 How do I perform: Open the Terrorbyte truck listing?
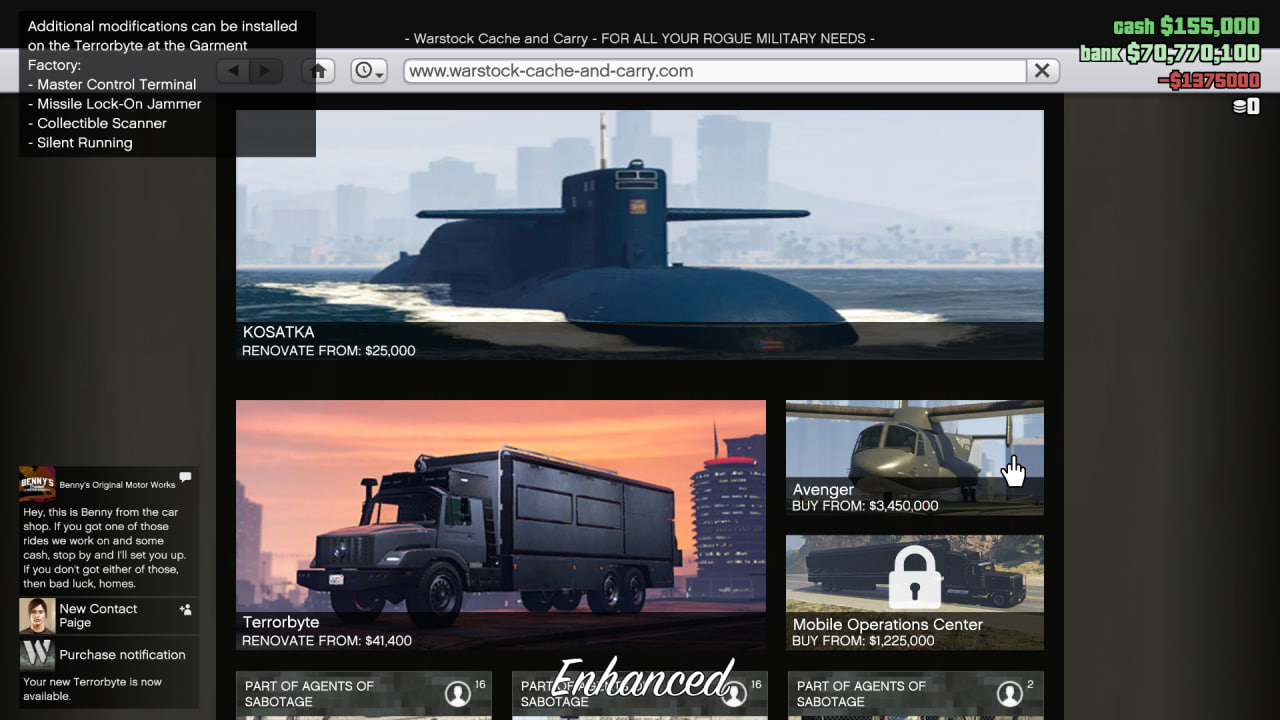point(501,525)
